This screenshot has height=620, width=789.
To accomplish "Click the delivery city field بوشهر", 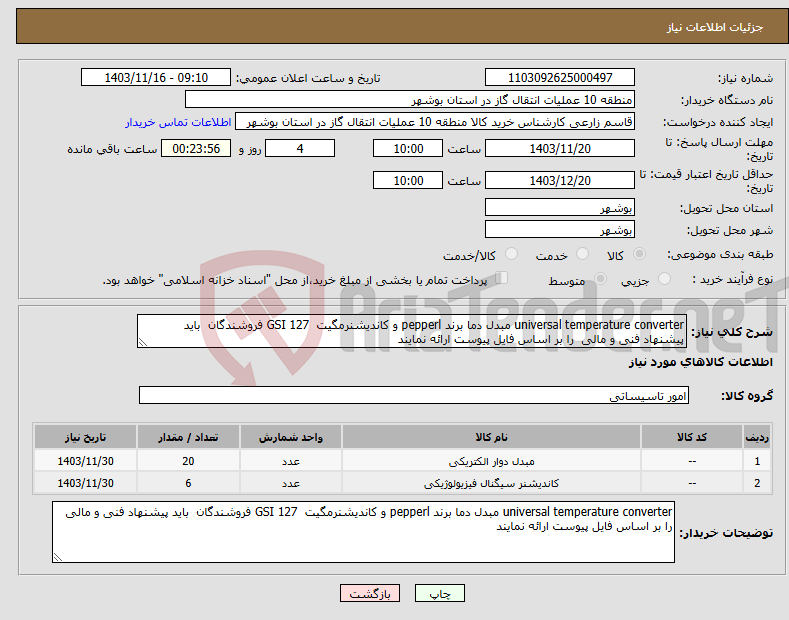I will [560, 229].
